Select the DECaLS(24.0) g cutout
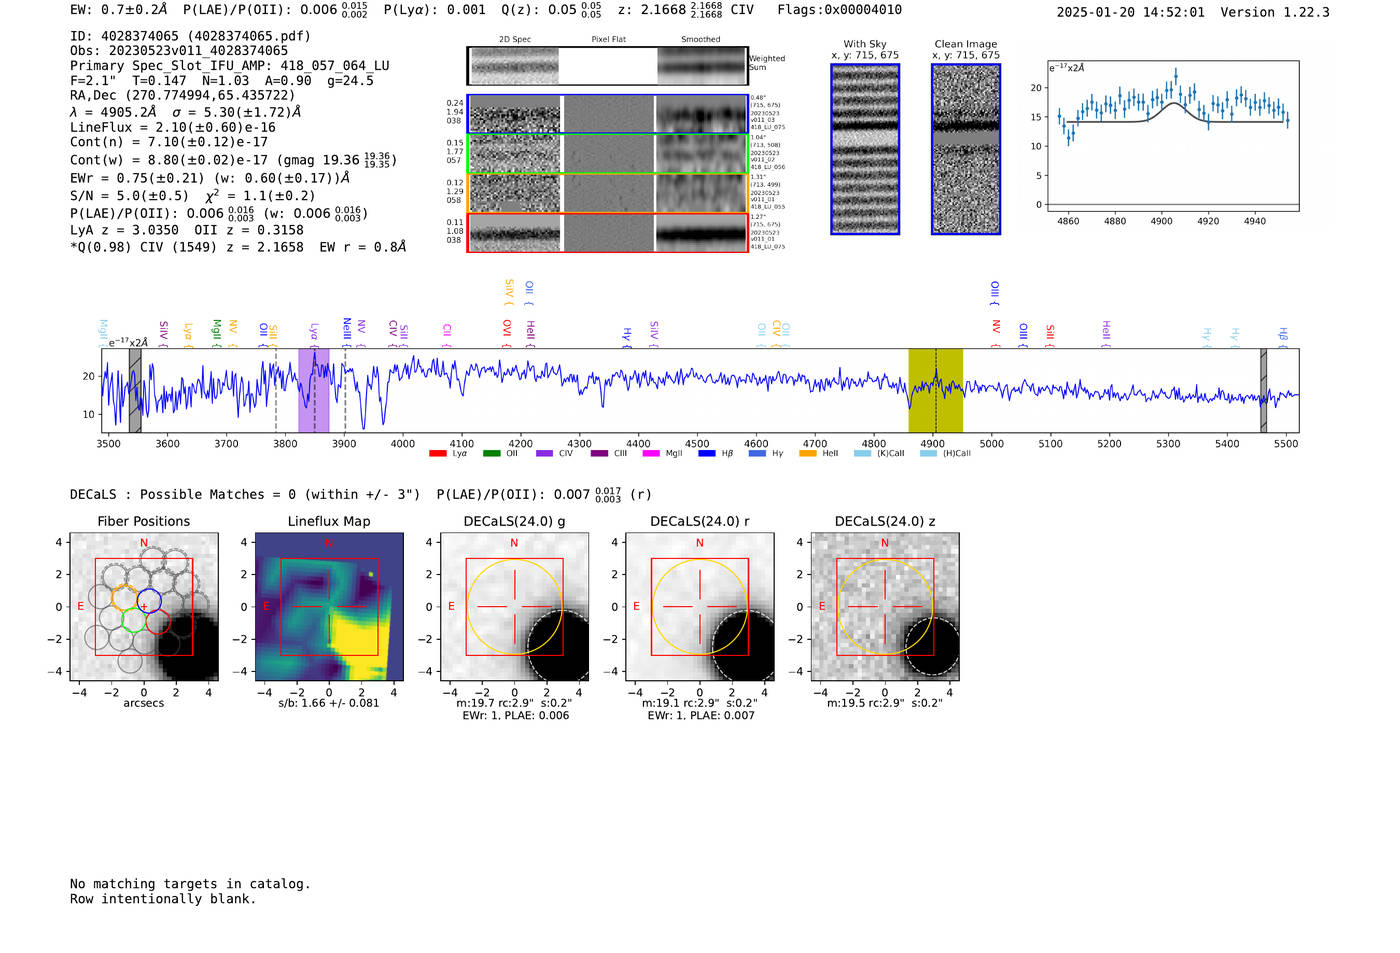The width and height of the screenshot is (1400, 953). [x=514, y=607]
